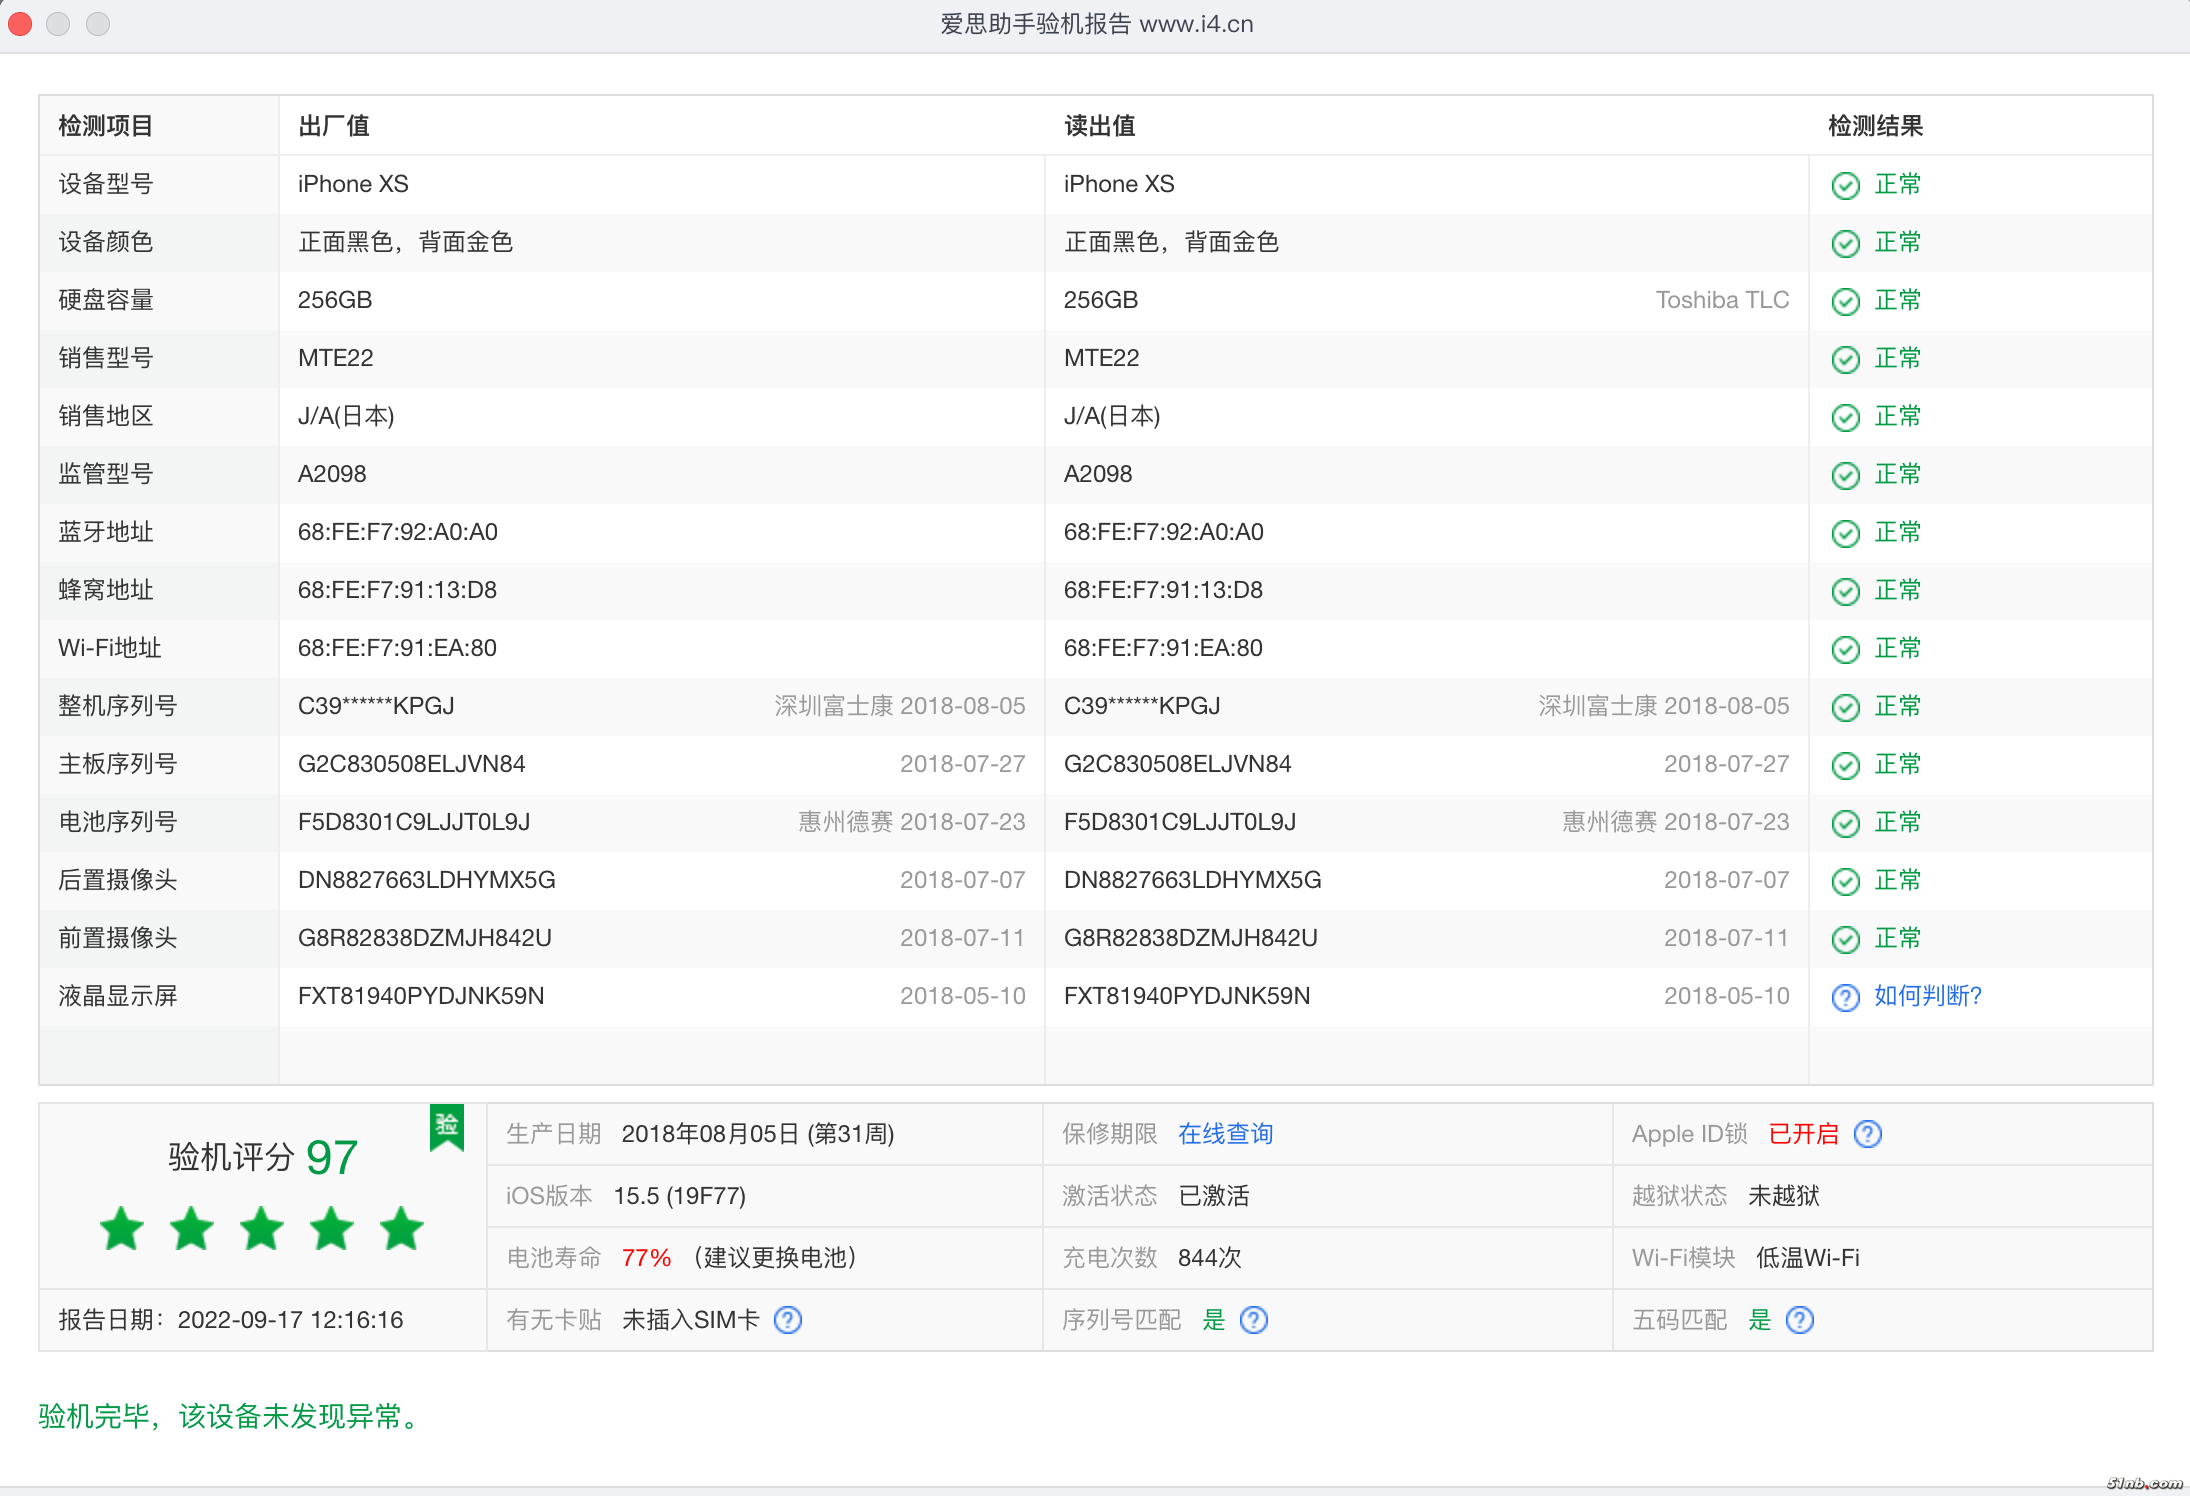Click the green check icon for 硬盘容量
Image resolution: width=2190 pixels, height=1496 pixels.
click(x=1845, y=301)
